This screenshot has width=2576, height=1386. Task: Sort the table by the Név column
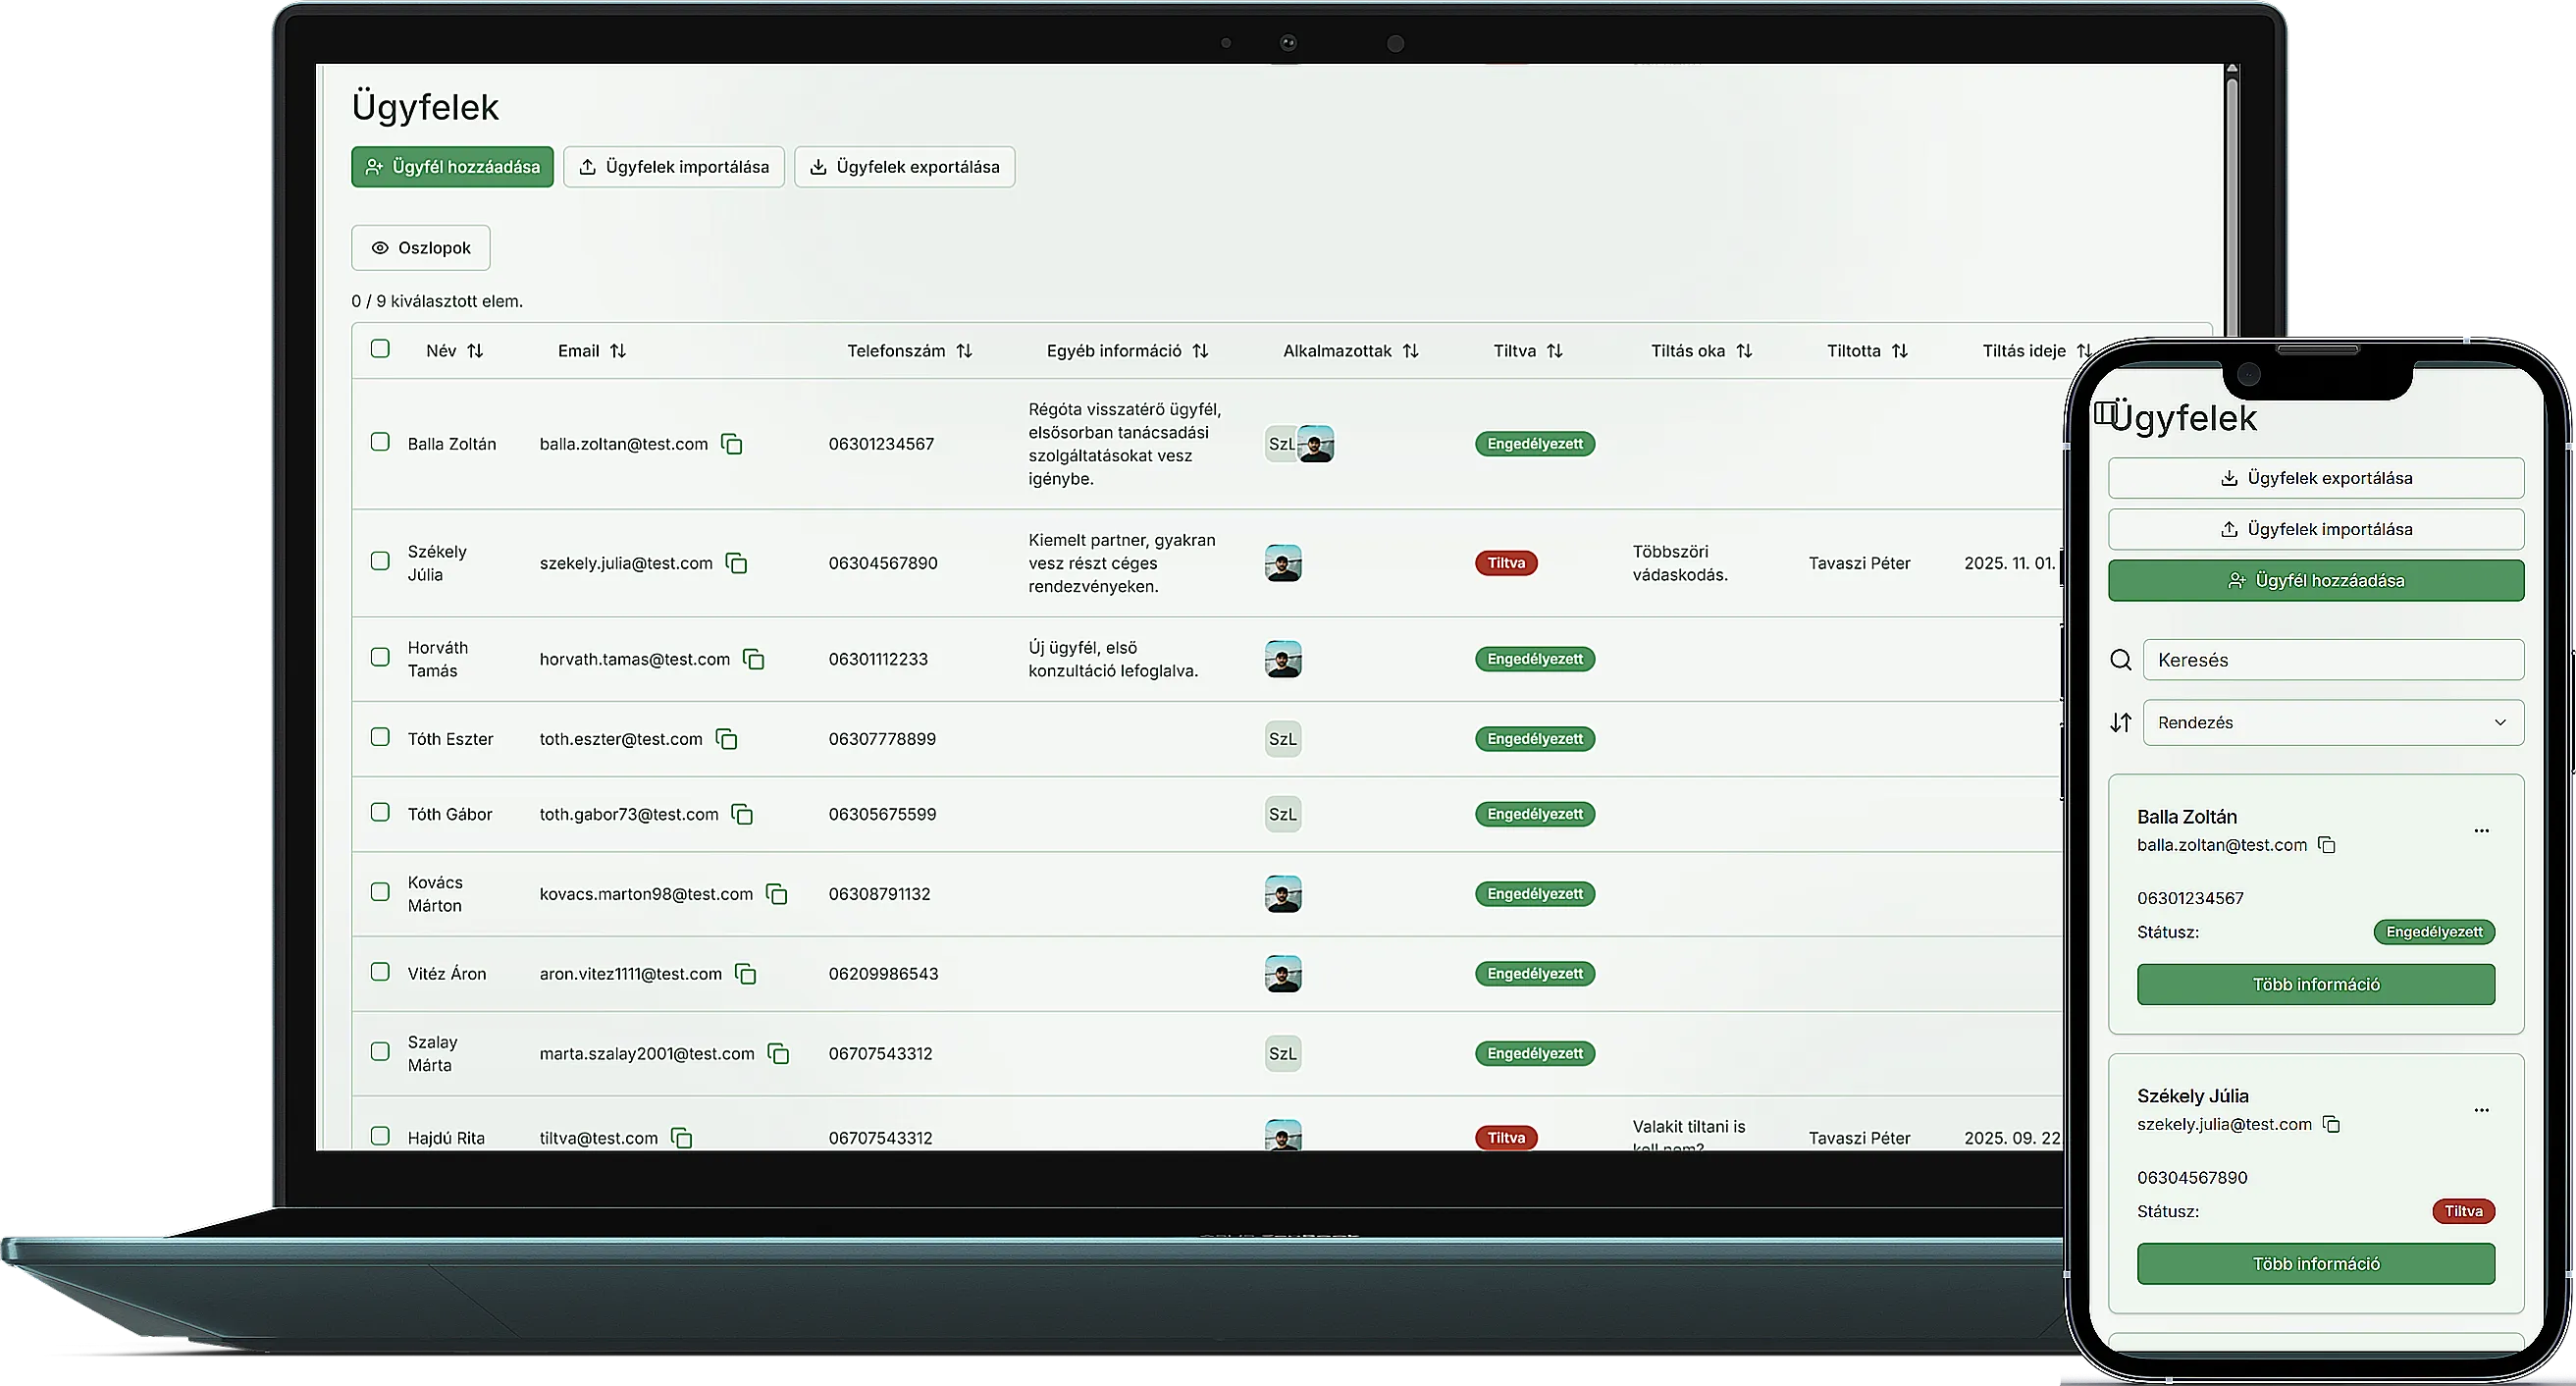(x=475, y=351)
